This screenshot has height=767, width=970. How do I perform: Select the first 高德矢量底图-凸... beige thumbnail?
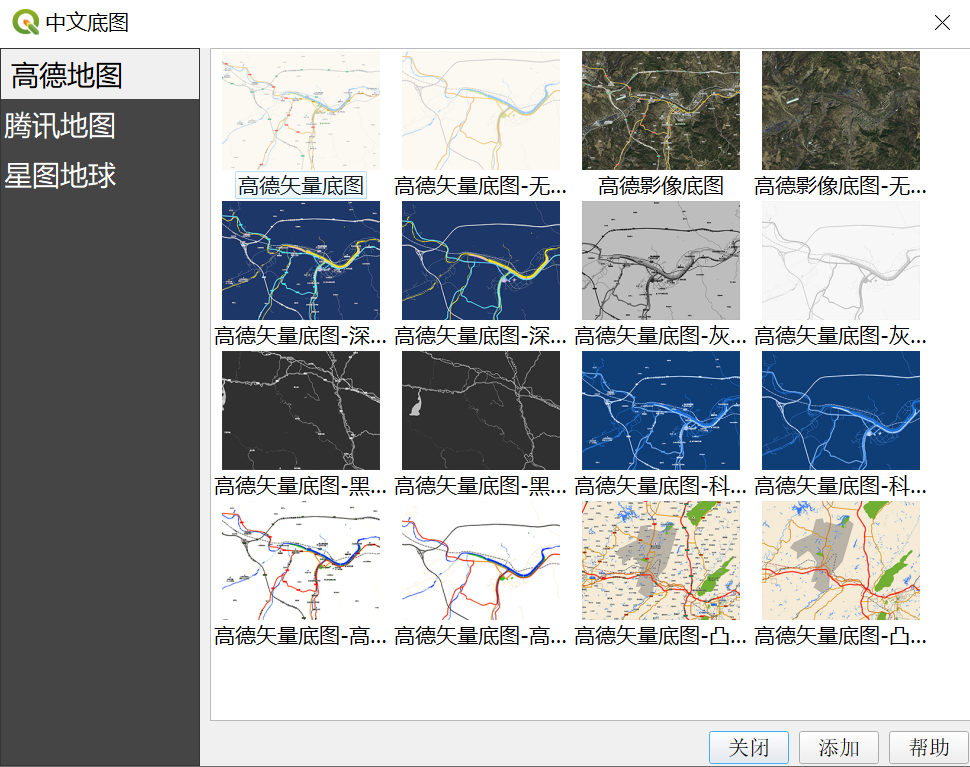coord(661,560)
